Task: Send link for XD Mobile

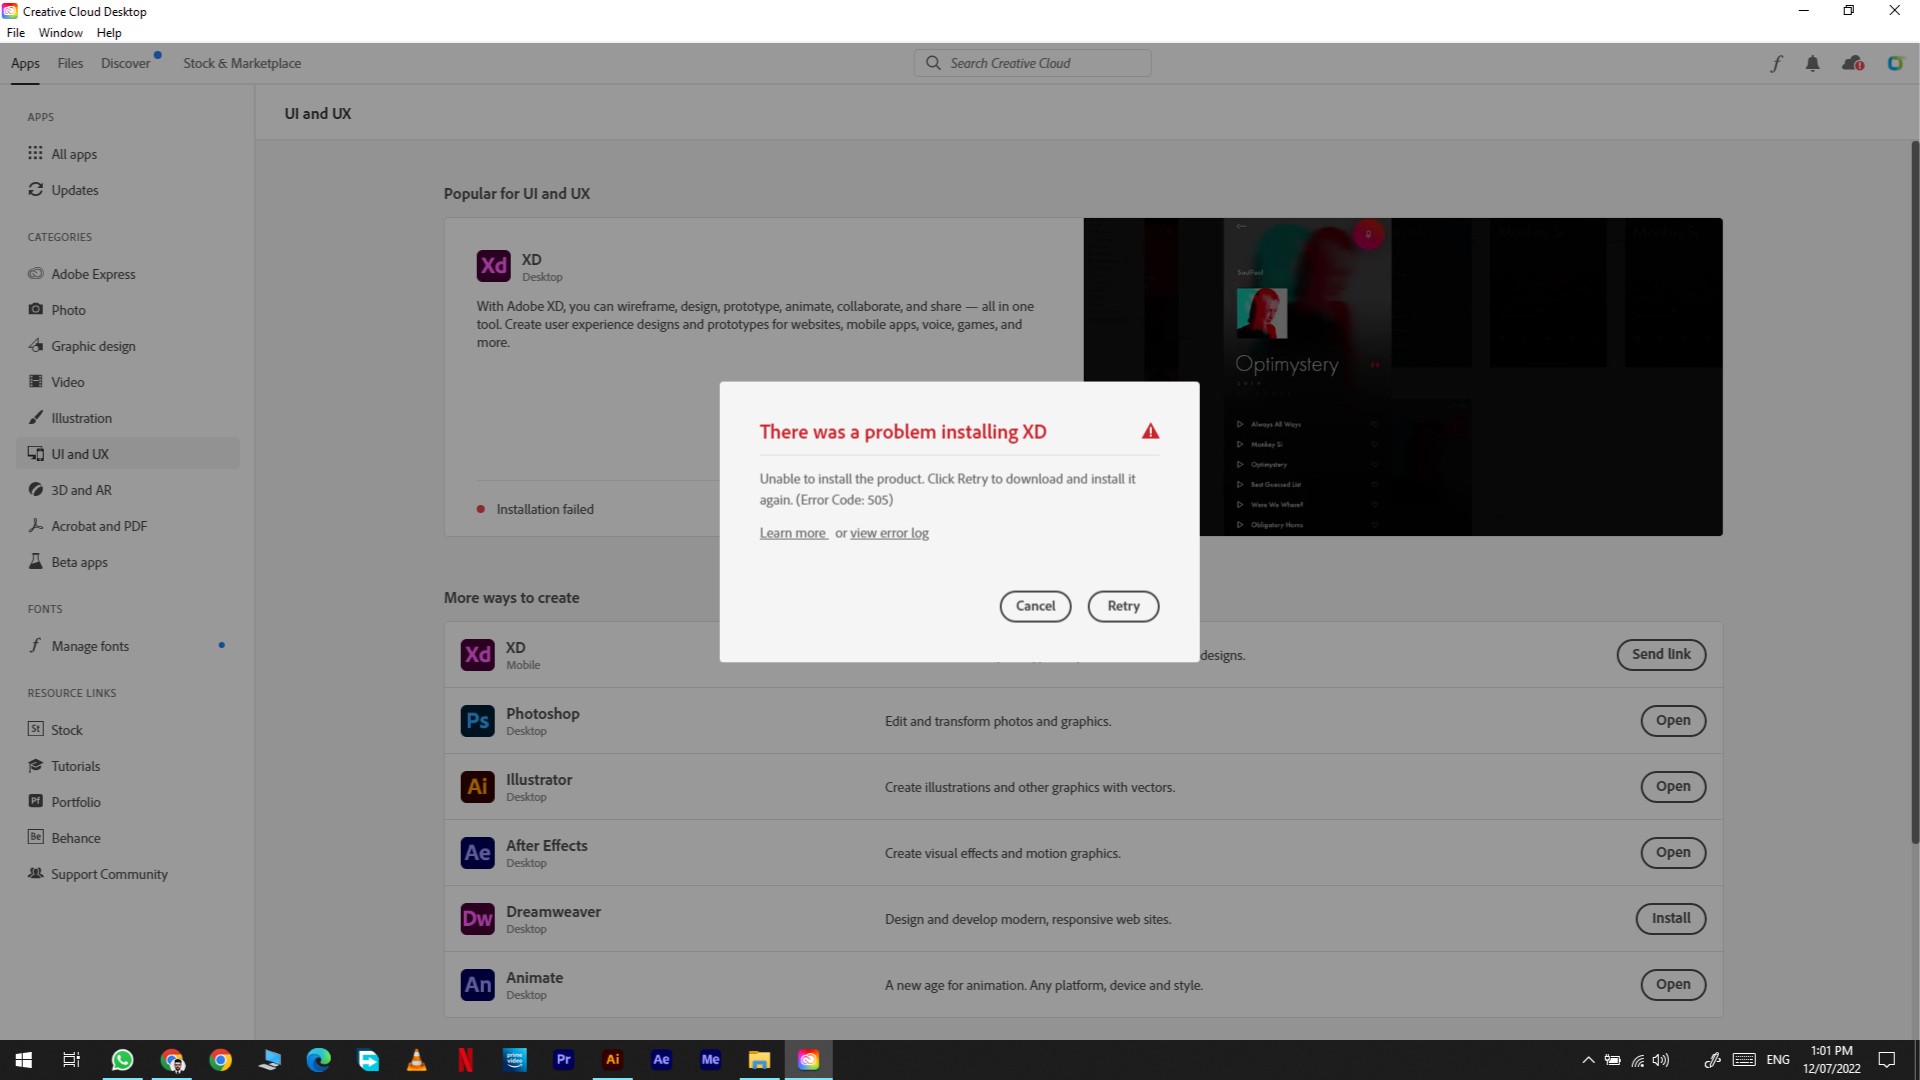Action: (1661, 654)
